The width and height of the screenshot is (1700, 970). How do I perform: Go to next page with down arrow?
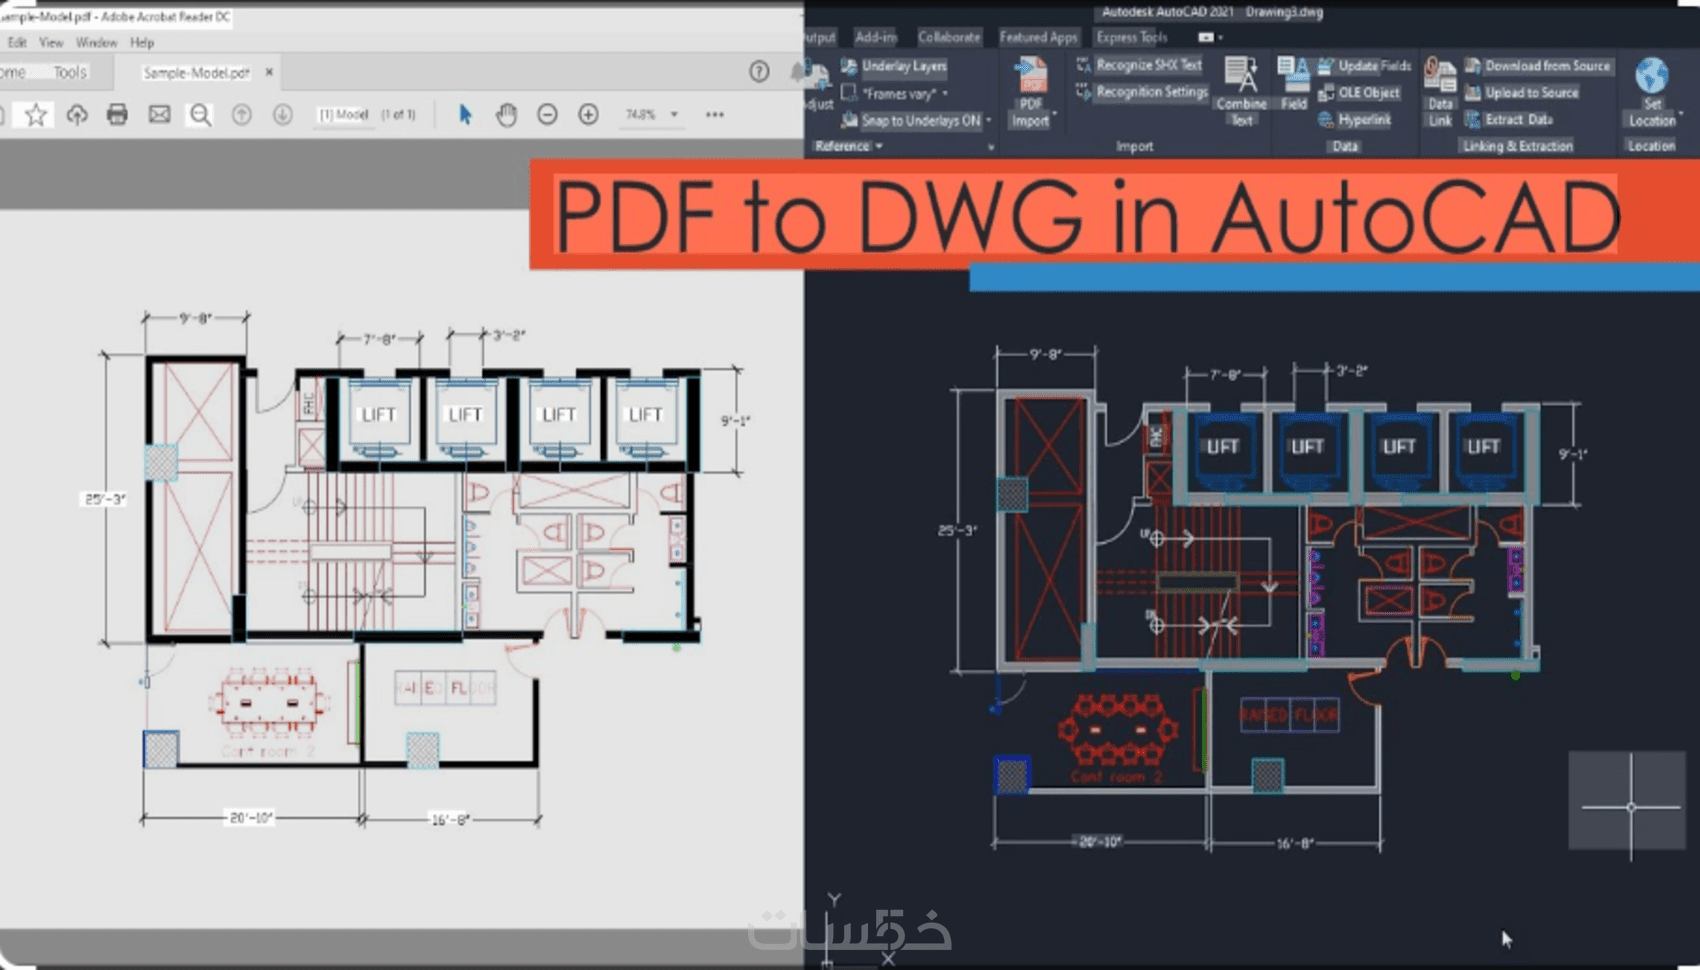coord(283,115)
